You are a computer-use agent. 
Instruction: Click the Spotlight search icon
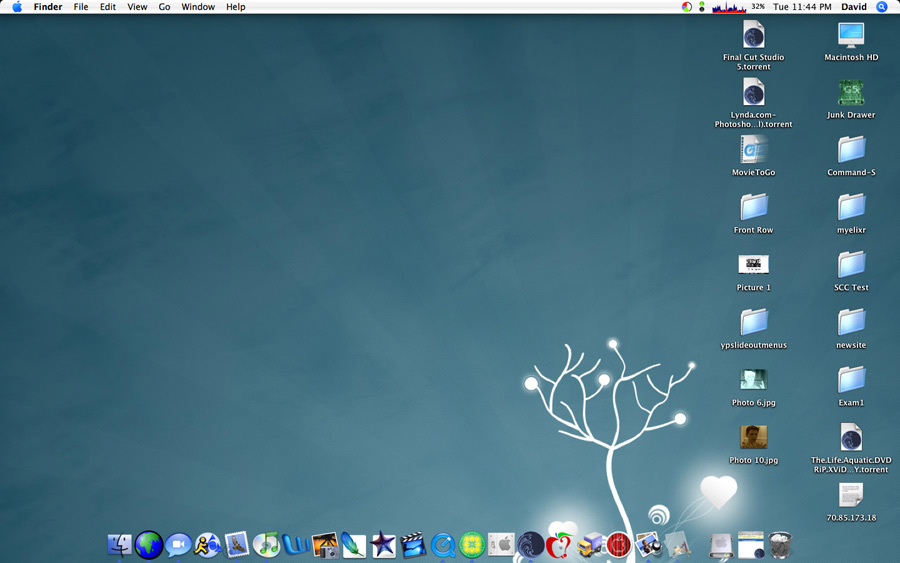(882, 7)
